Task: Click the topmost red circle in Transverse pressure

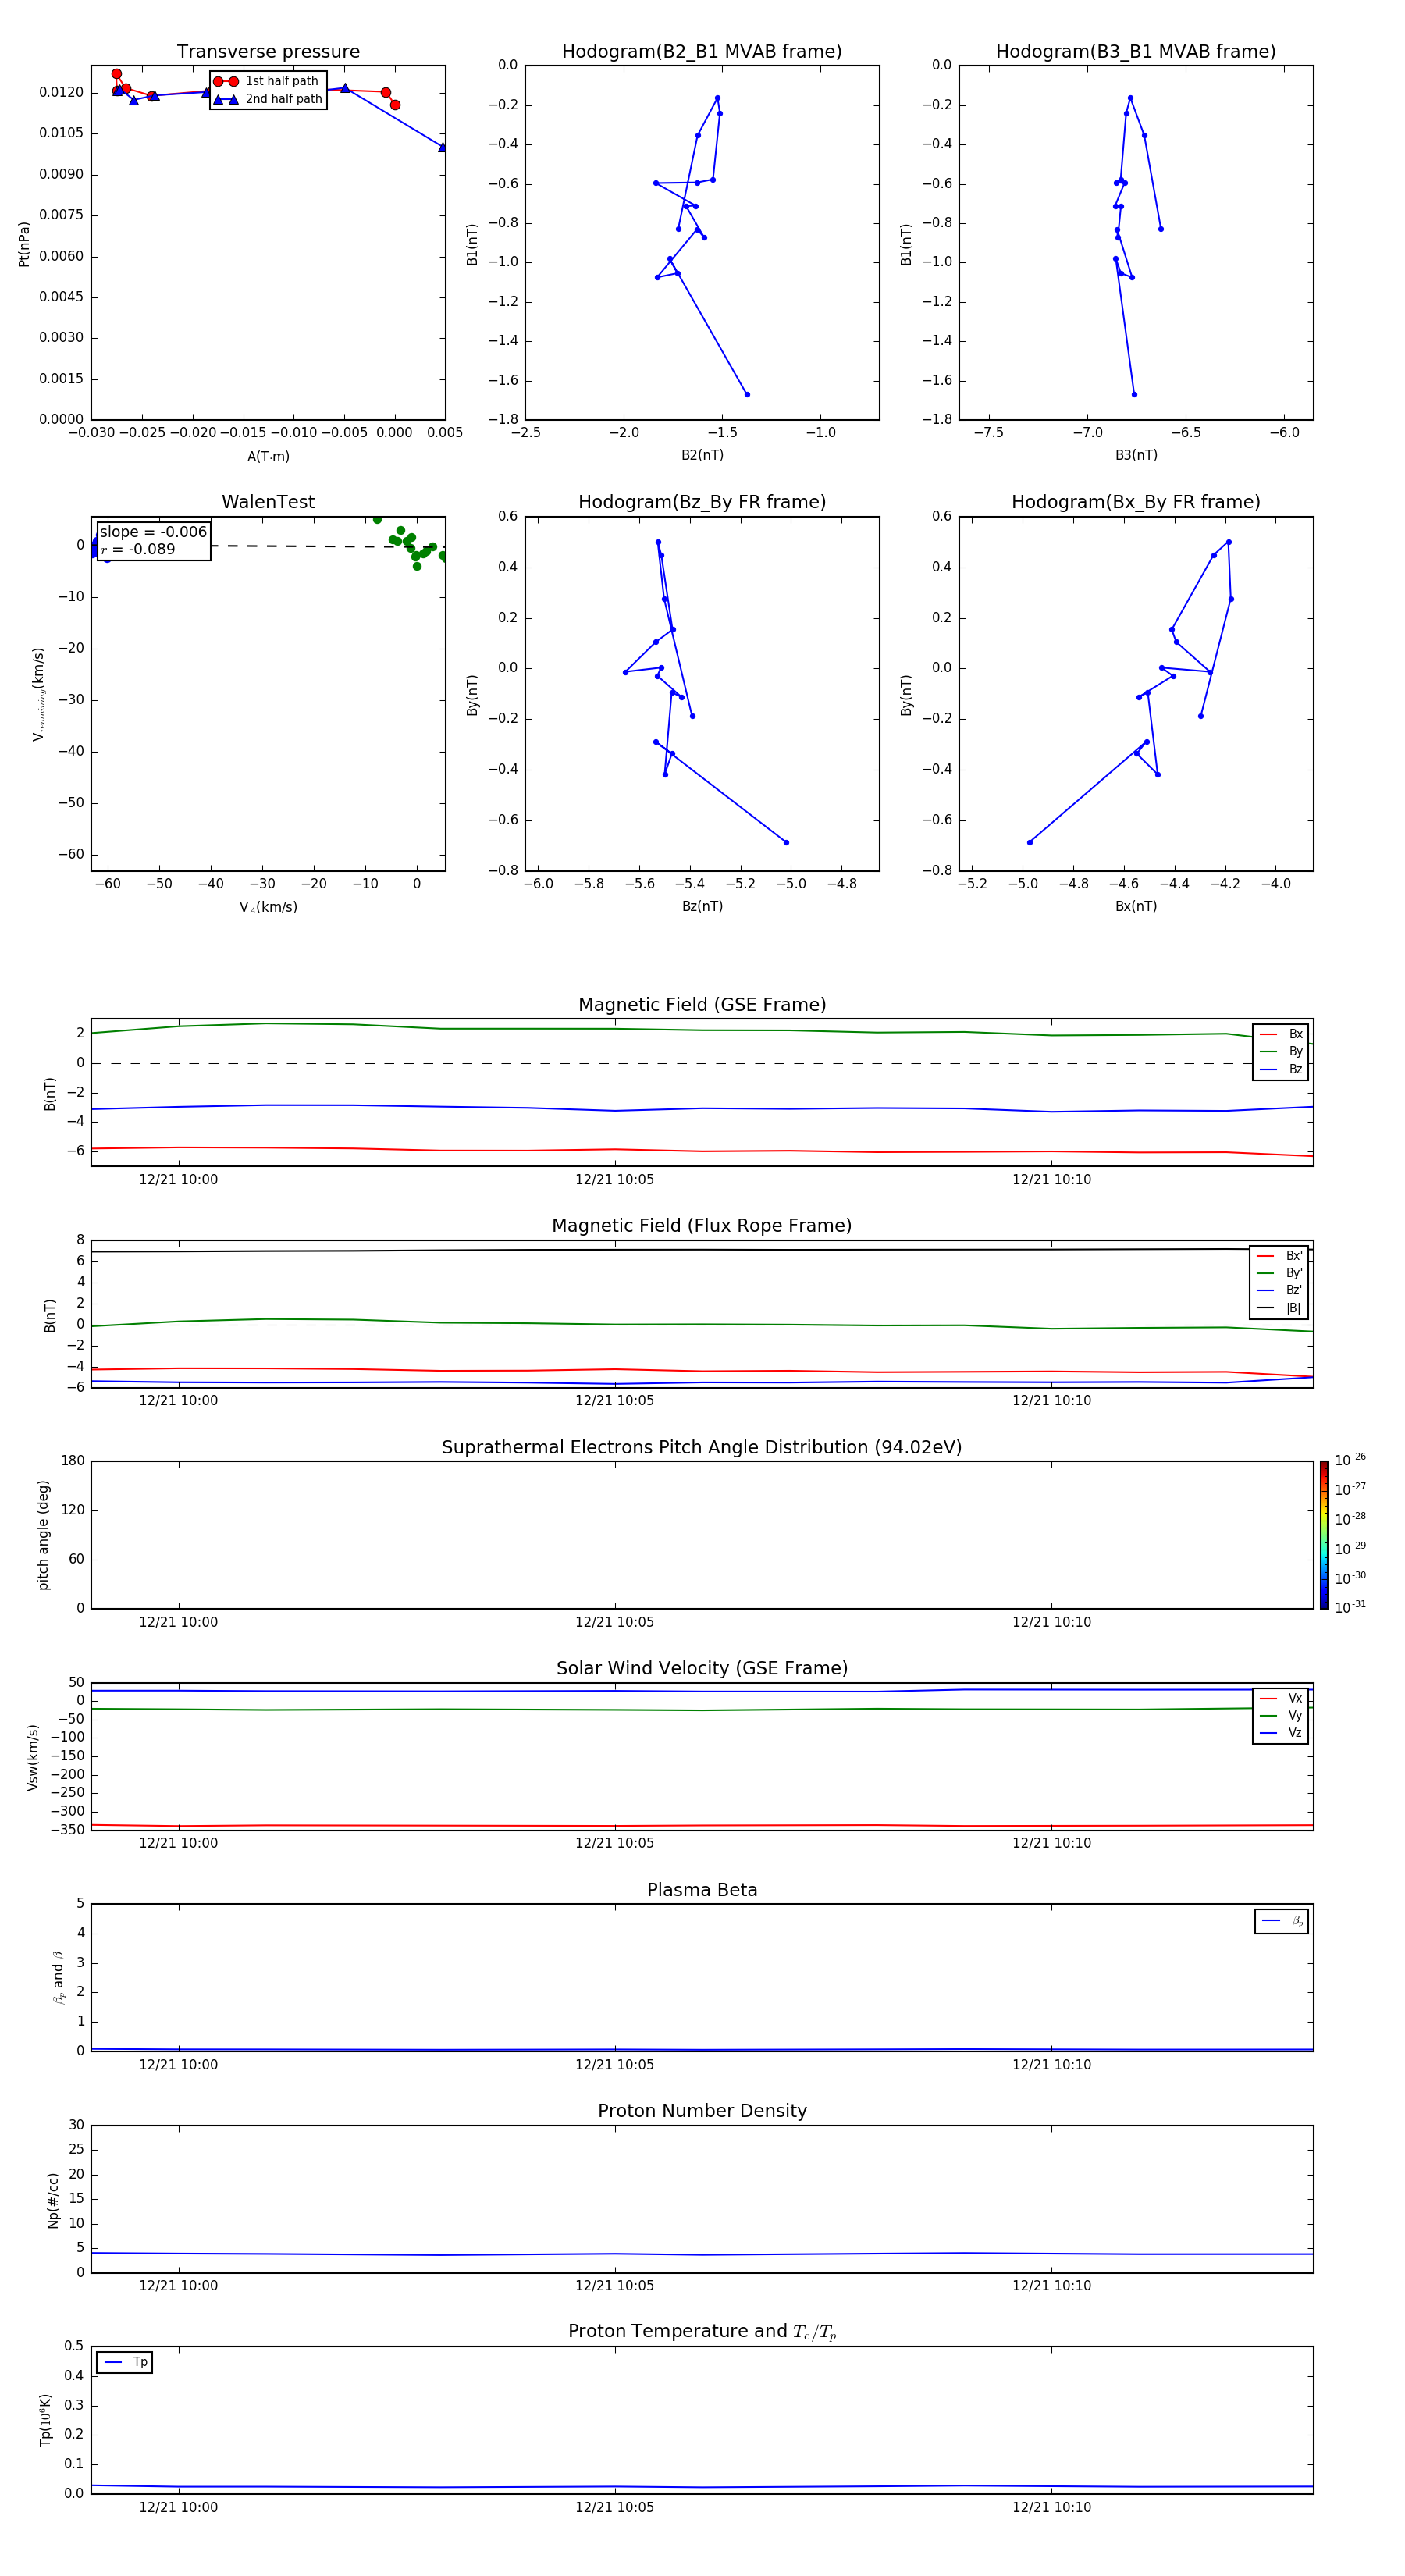Action: tap(117, 74)
